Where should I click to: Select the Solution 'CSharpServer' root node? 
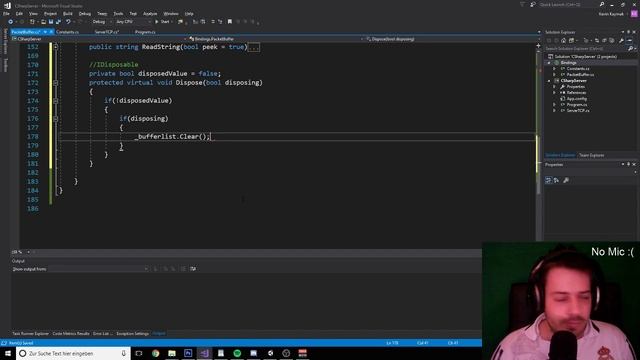tap(585, 57)
